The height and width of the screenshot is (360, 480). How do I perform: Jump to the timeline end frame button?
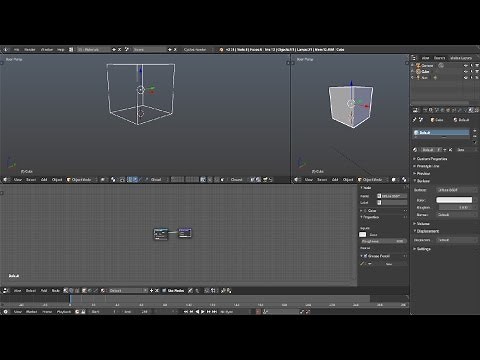tap(215, 312)
